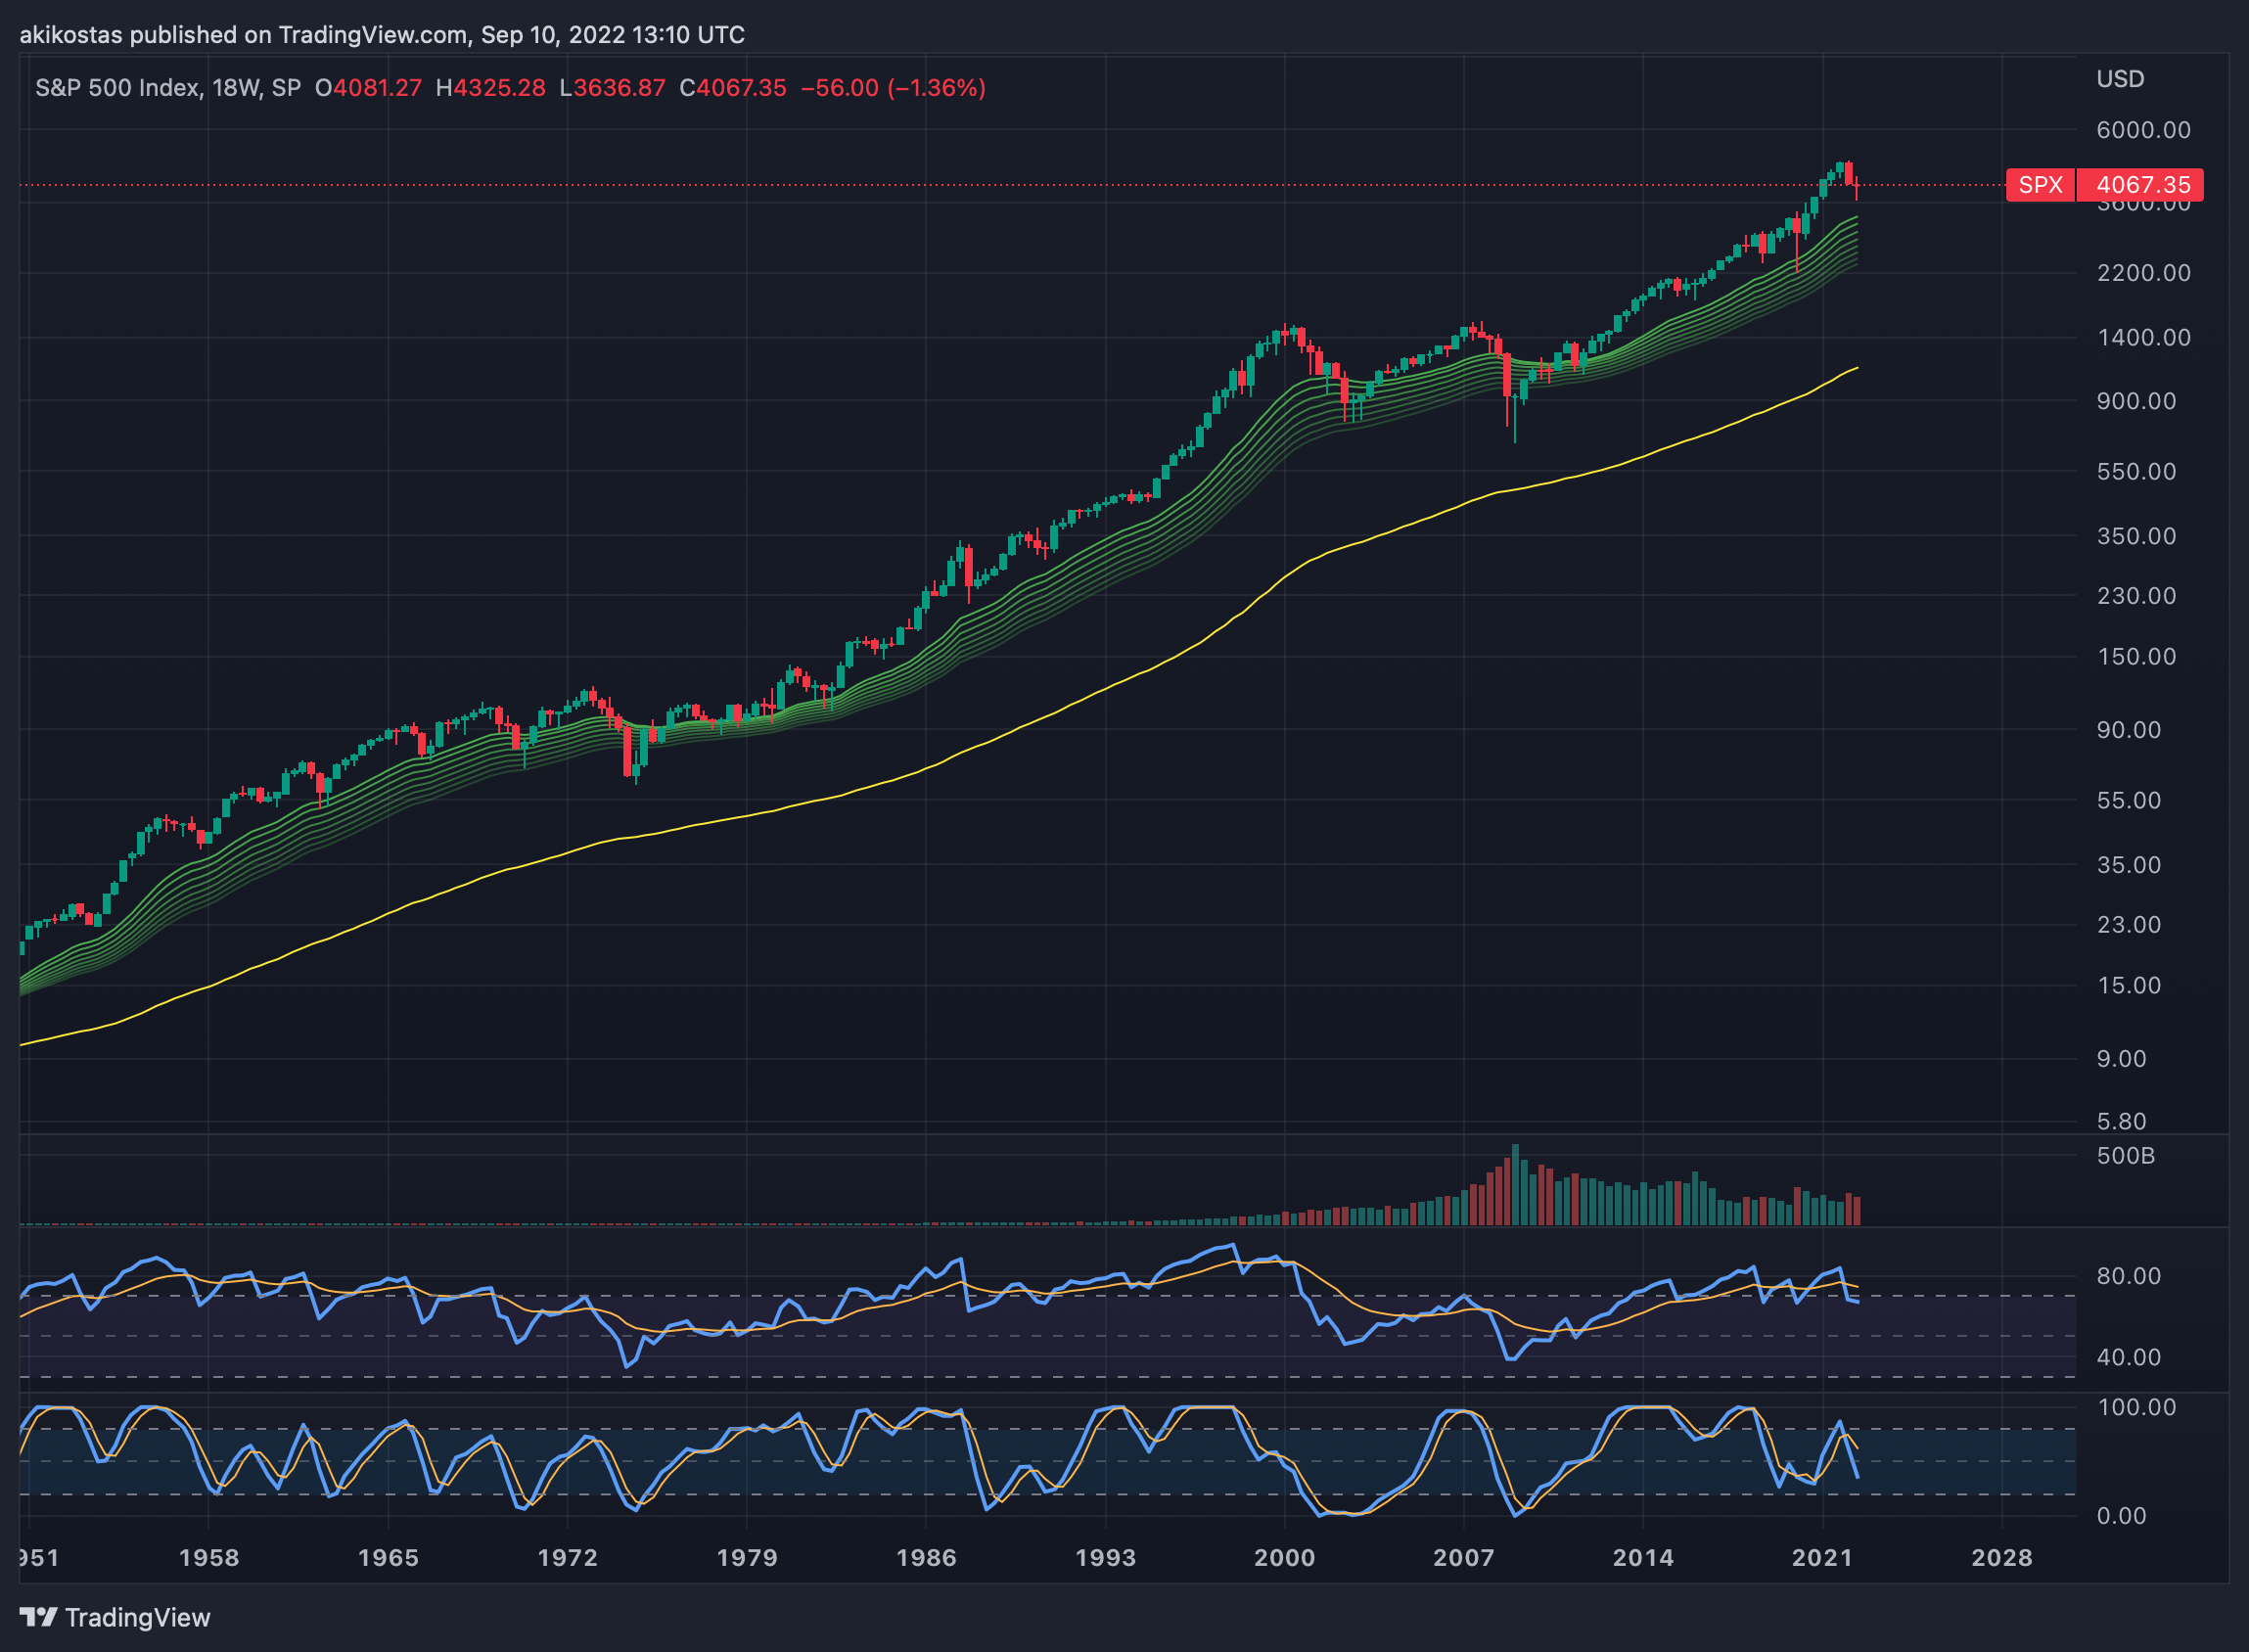
Task: Click the 350.00 price axis label
Action: coord(2136,536)
